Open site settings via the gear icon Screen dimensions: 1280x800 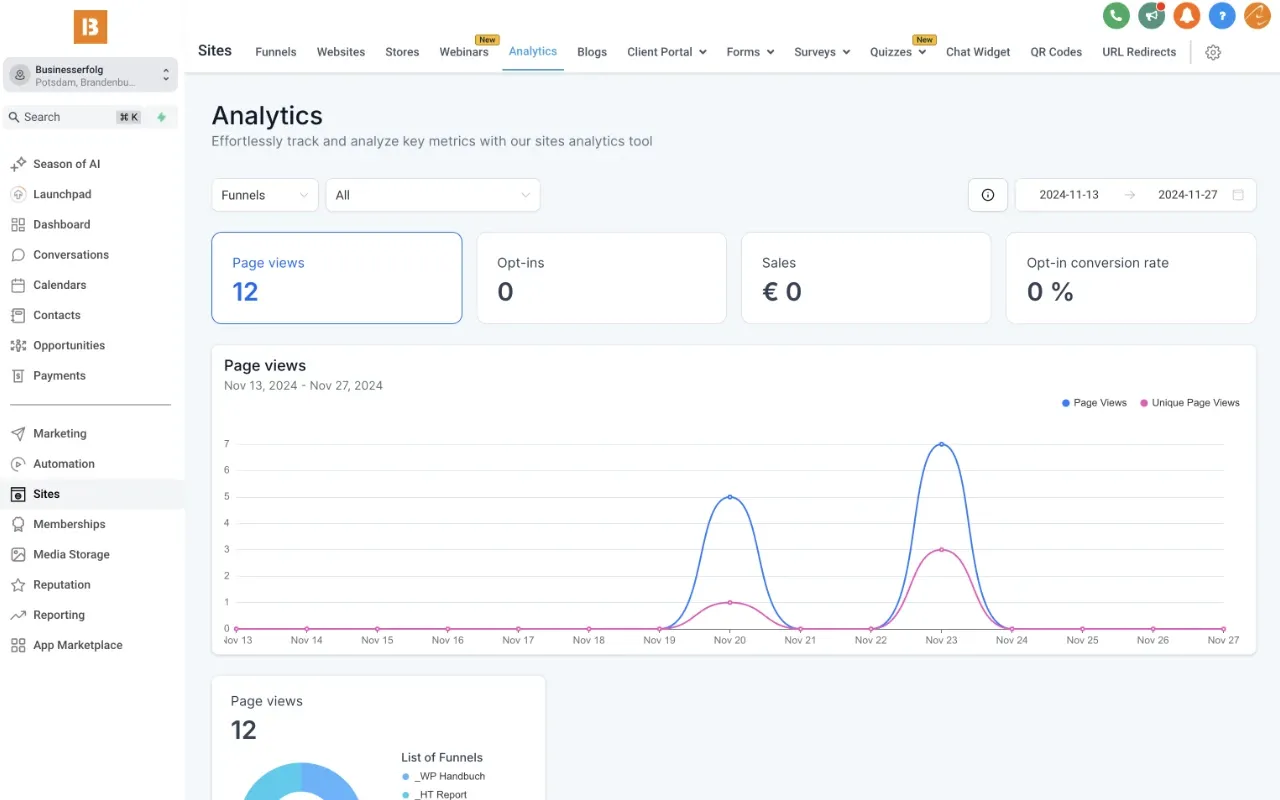coord(1213,52)
